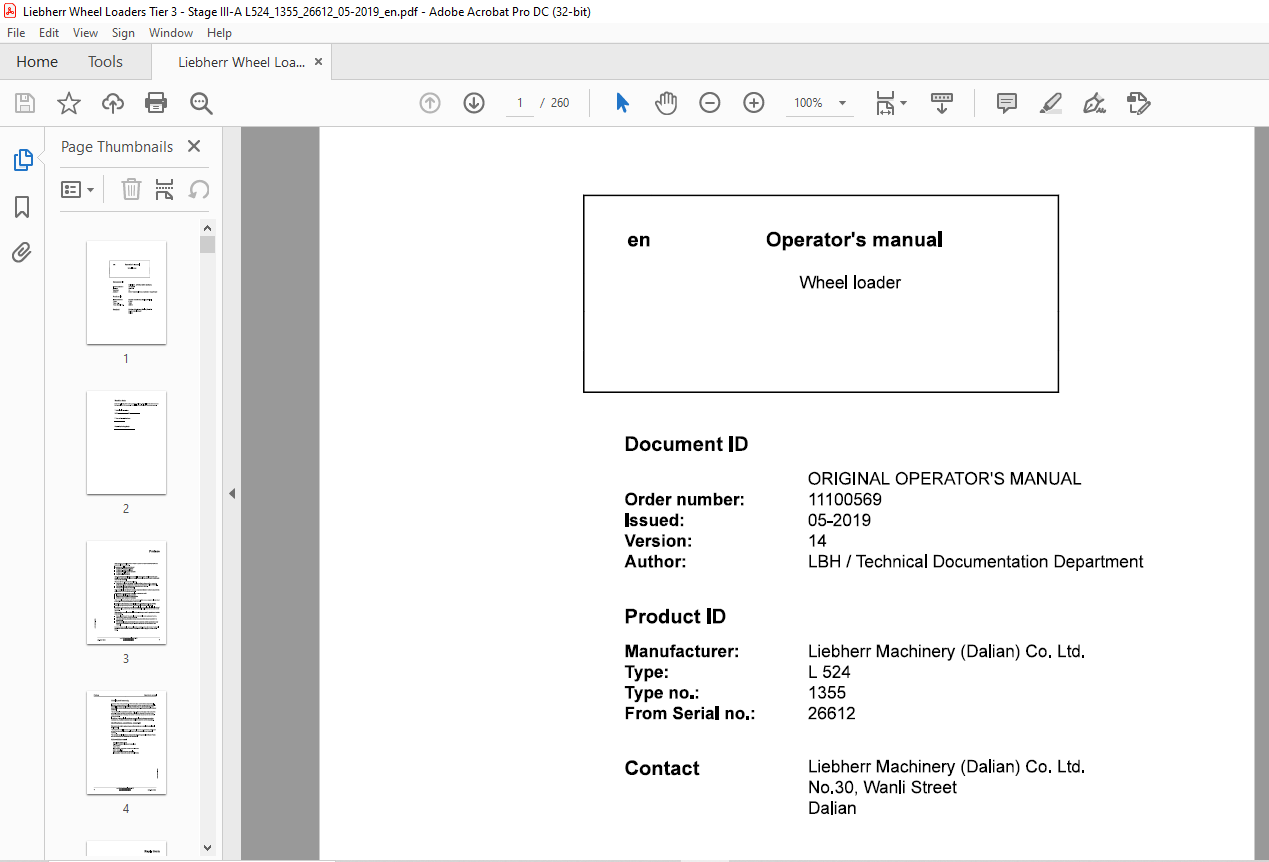Select page 1 thumbnail
The width and height of the screenshot is (1269, 862).
click(x=126, y=292)
